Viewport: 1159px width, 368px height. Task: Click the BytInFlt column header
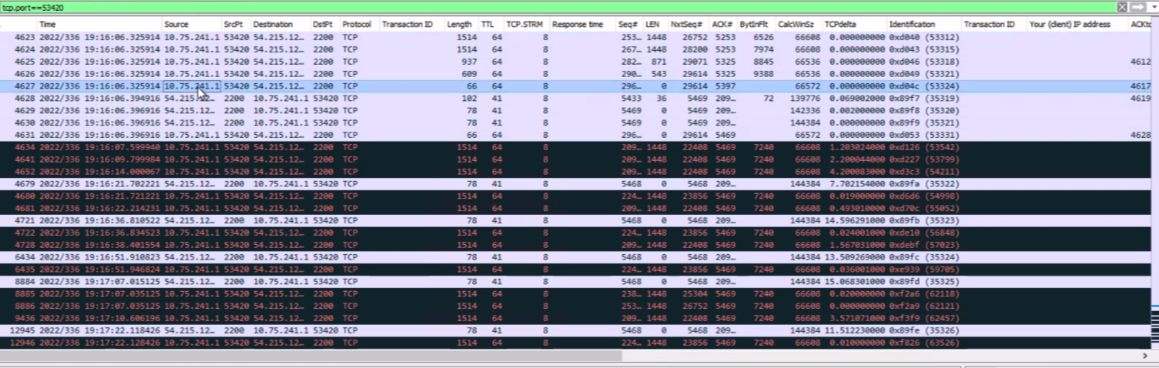point(757,24)
